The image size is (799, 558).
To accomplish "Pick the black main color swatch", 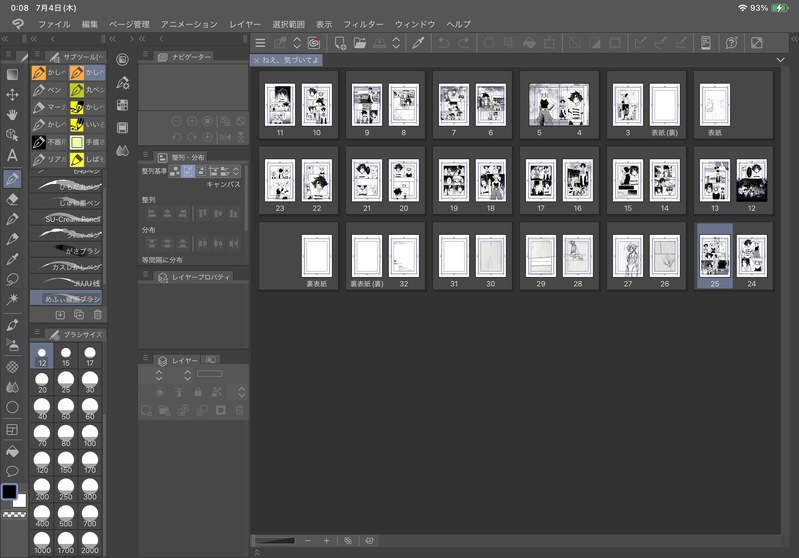I will [x=9, y=491].
